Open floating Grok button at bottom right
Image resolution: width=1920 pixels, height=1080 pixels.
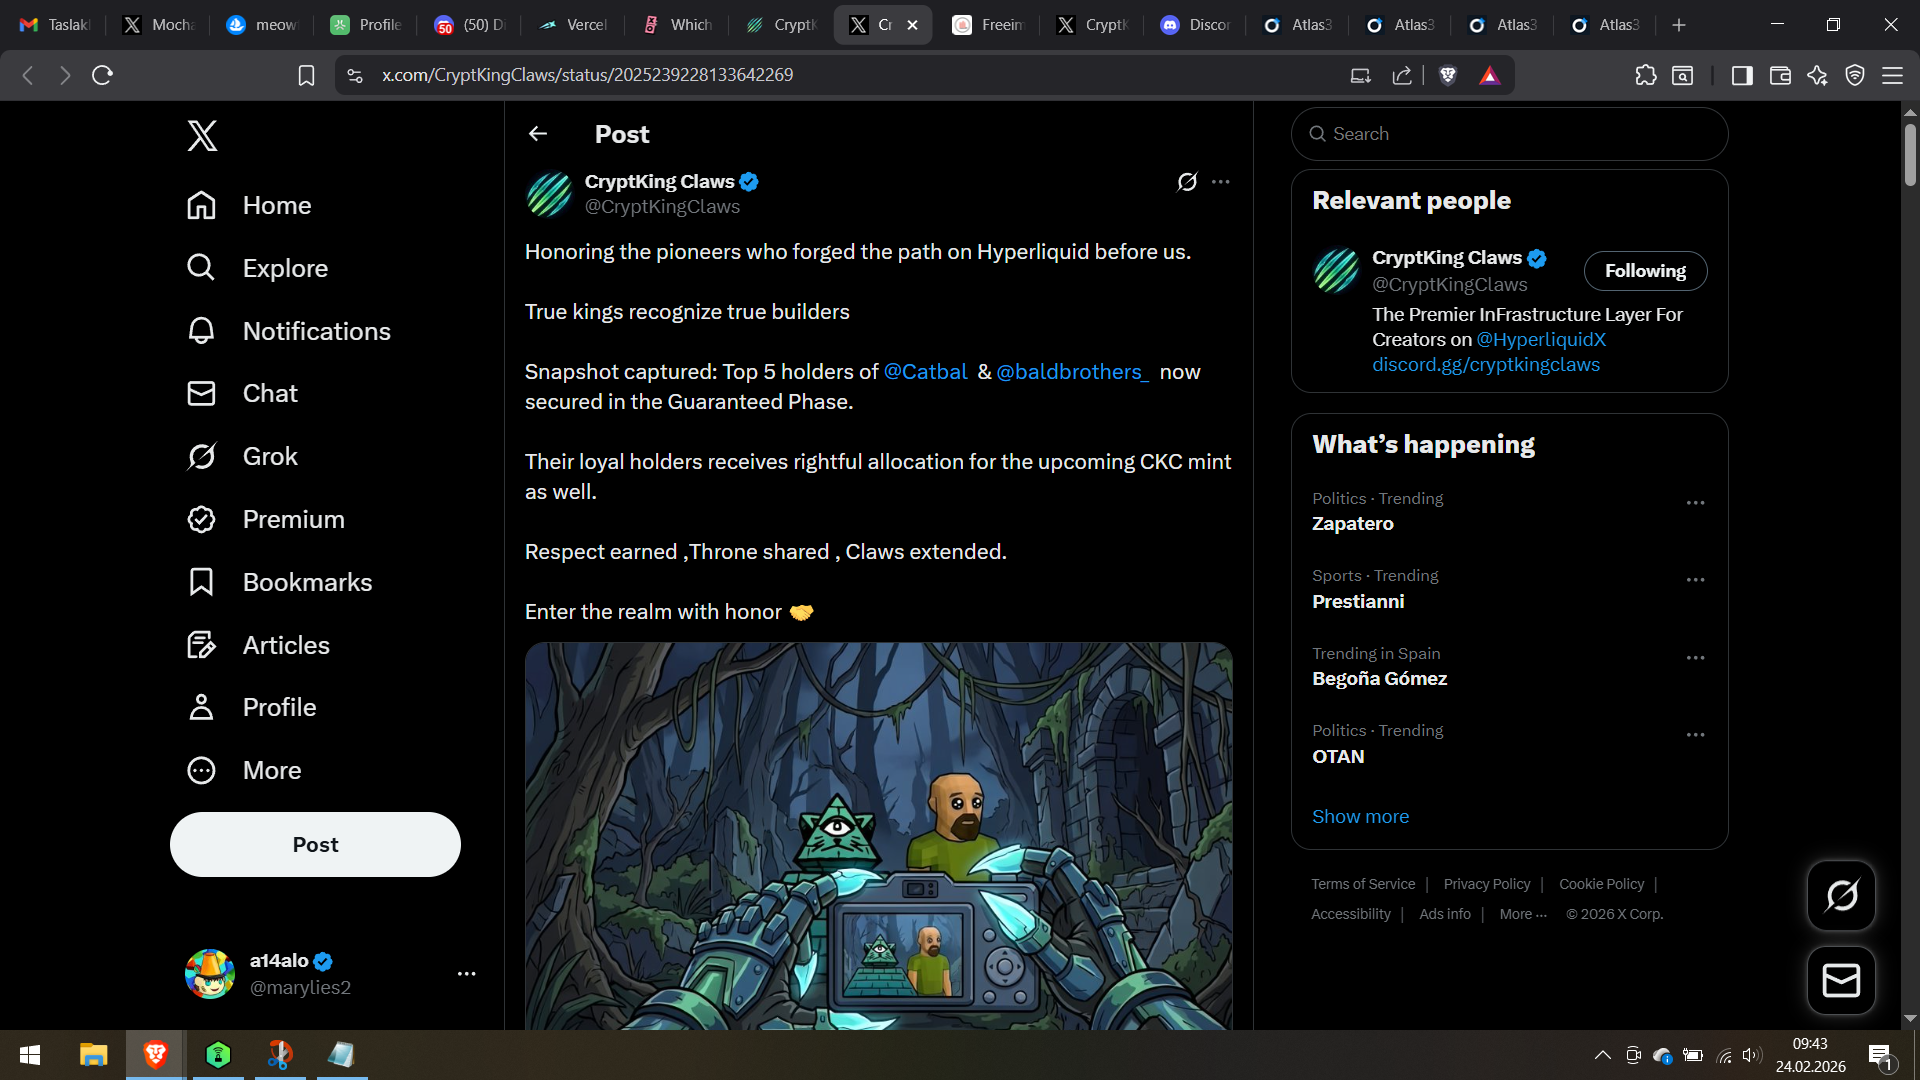pos(1841,895)
